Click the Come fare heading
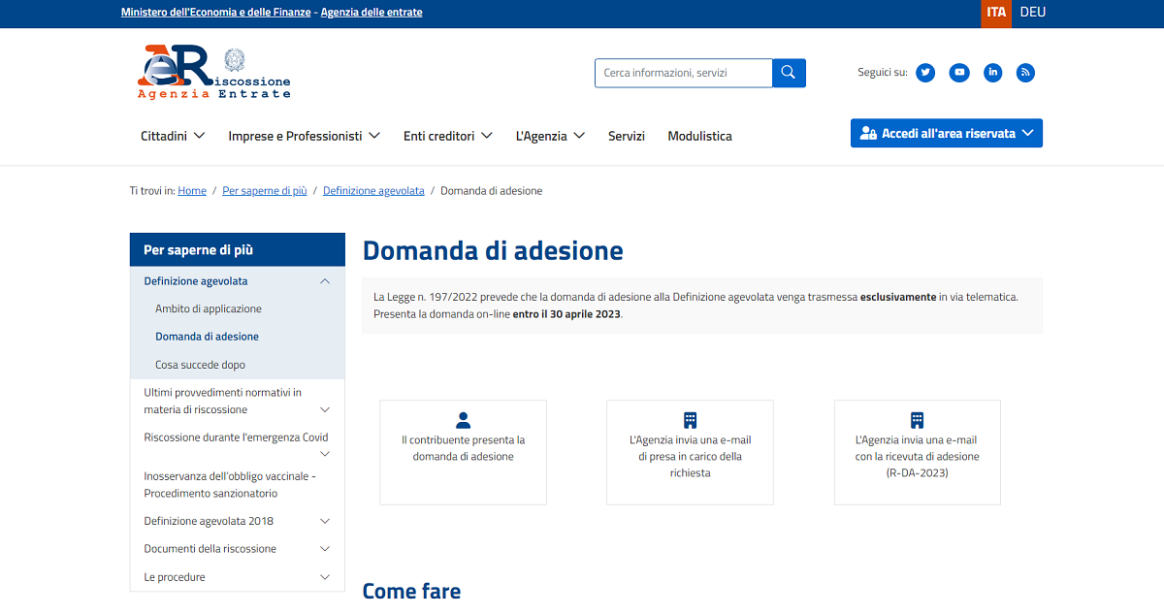Image resolution: width=1164 pixels, height=615 pixels. click(x=411, y=591)
